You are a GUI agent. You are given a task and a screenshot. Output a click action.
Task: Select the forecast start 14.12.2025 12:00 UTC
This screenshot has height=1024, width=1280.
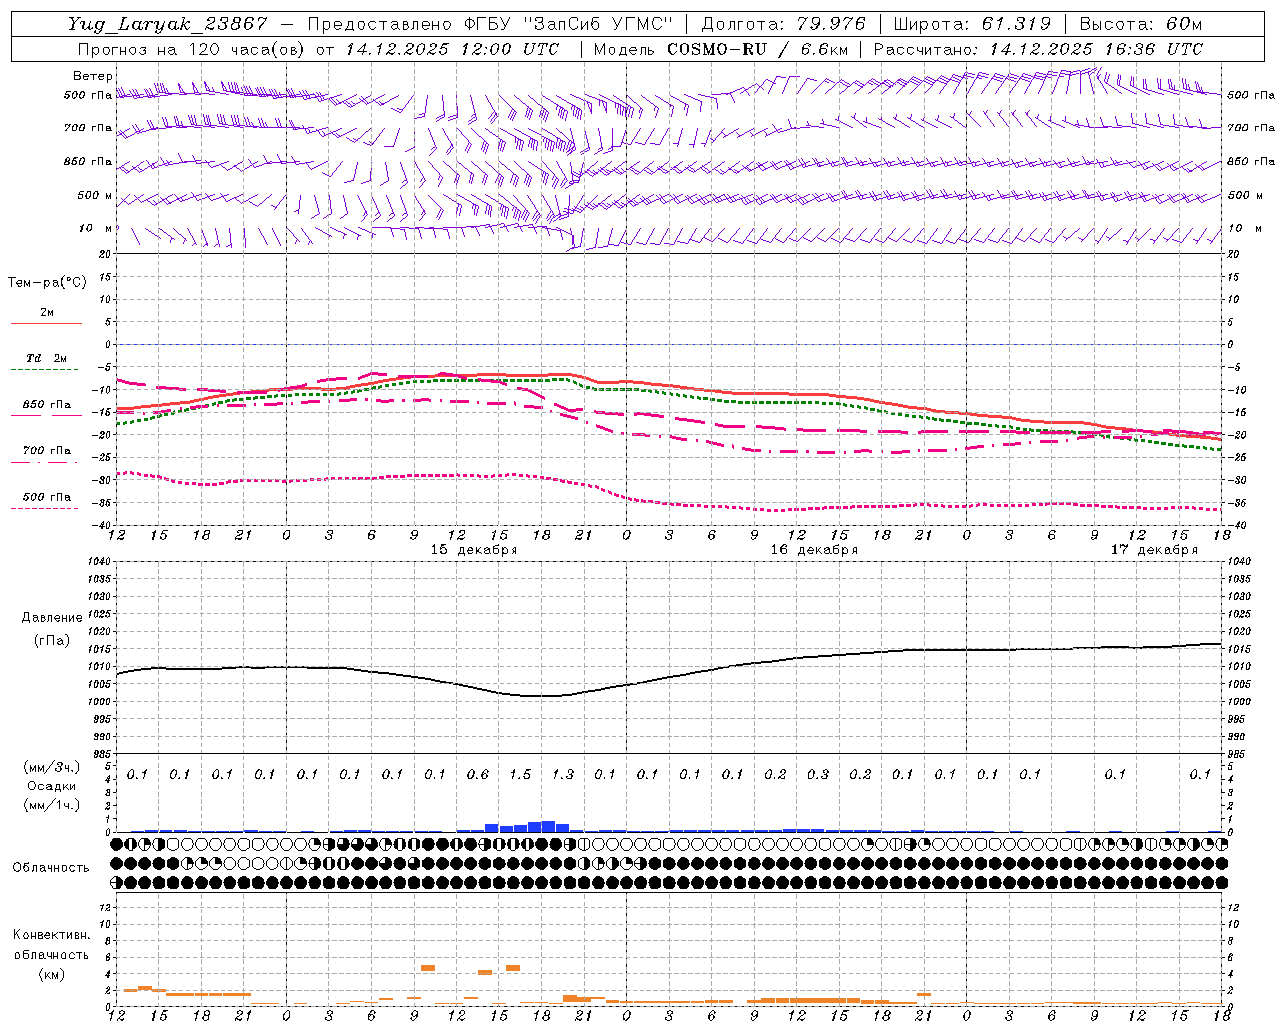(452, 49)
